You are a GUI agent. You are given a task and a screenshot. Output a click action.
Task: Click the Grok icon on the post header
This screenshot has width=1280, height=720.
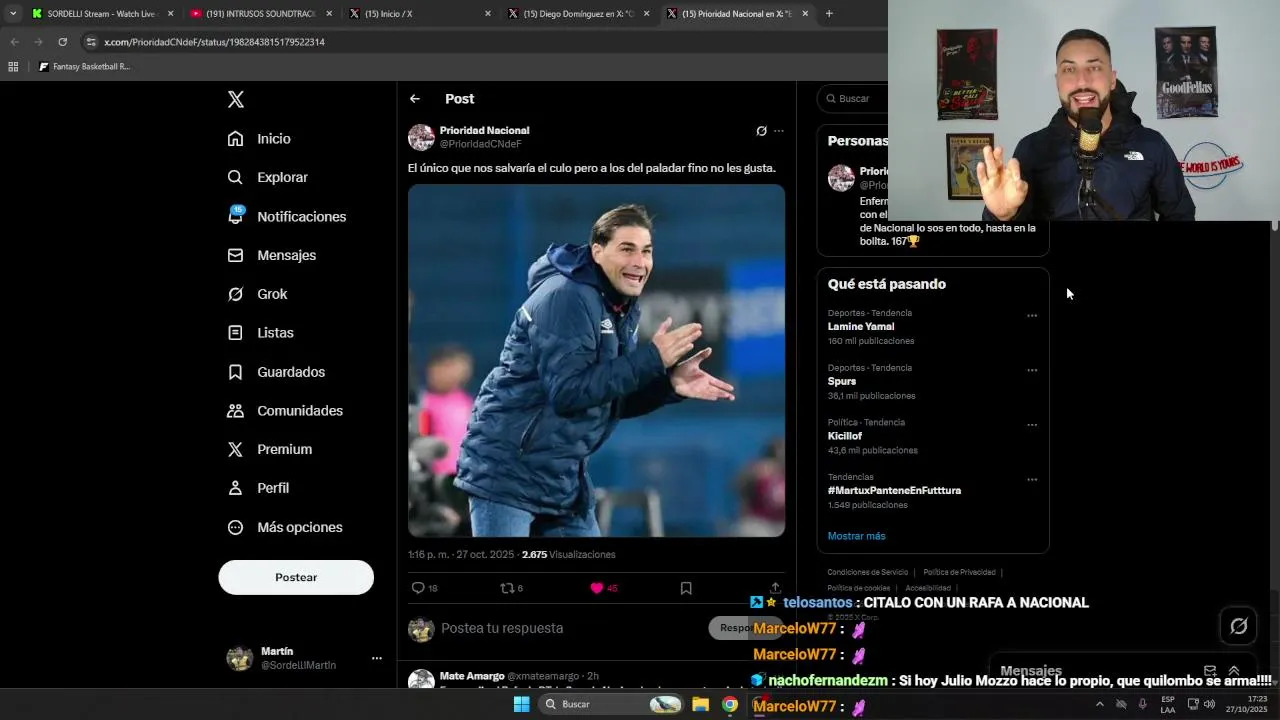tap(761, 131)
